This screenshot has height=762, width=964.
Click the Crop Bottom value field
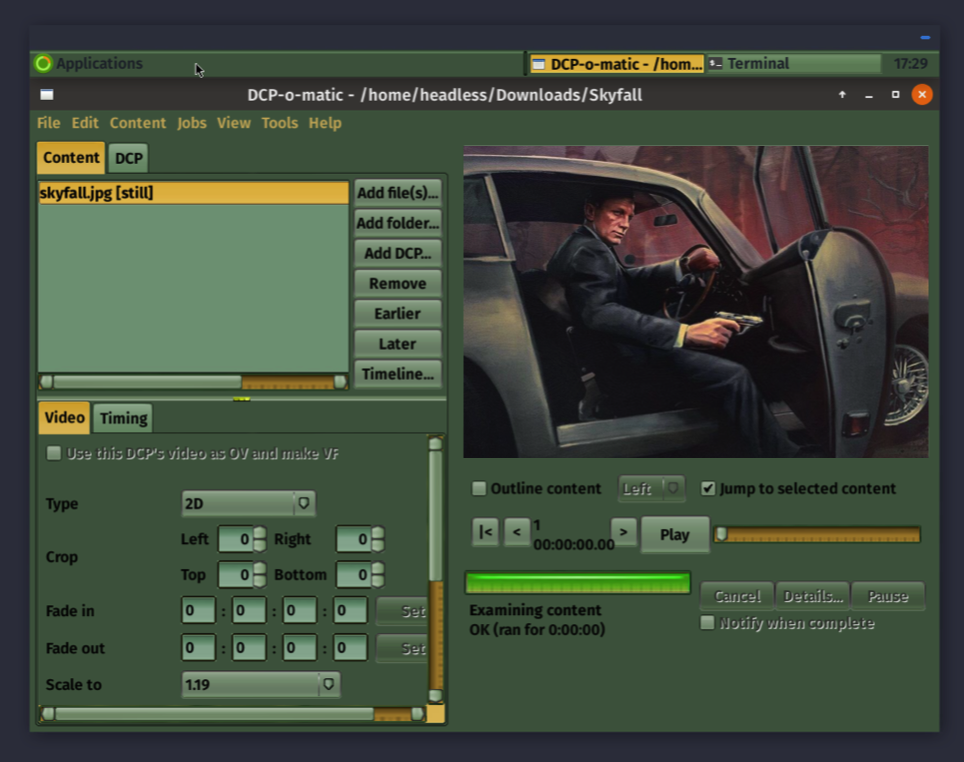[x=354, y=574]
